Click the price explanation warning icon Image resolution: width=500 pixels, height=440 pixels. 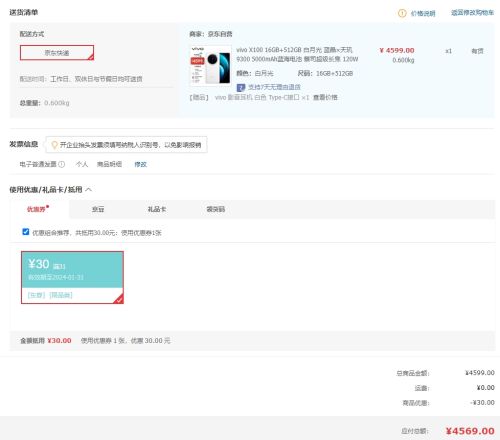[402, 13]
